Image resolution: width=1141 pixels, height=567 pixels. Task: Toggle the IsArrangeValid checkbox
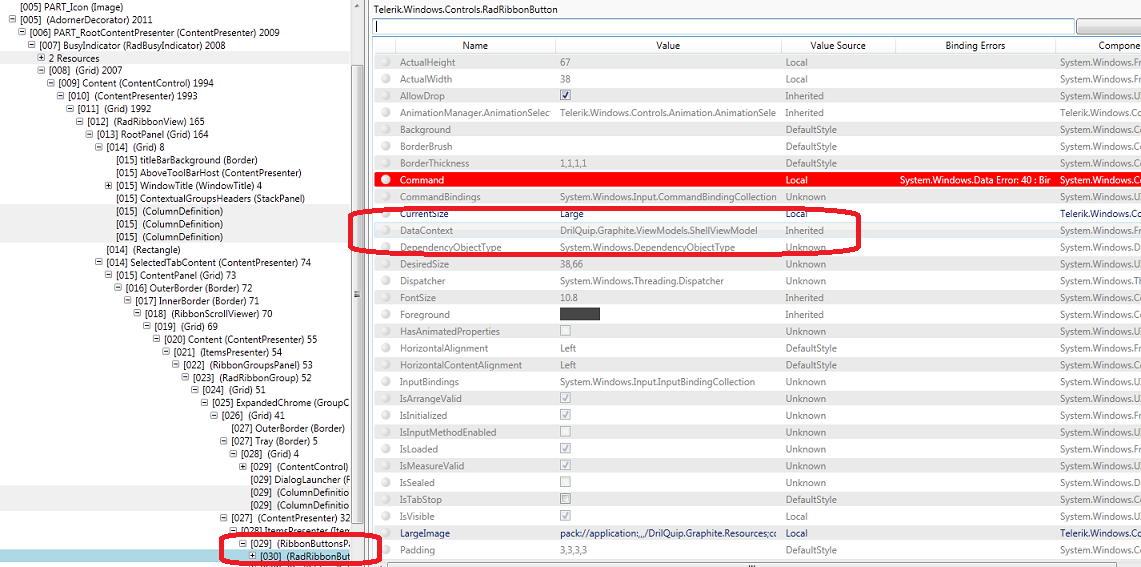pos(565,399)
